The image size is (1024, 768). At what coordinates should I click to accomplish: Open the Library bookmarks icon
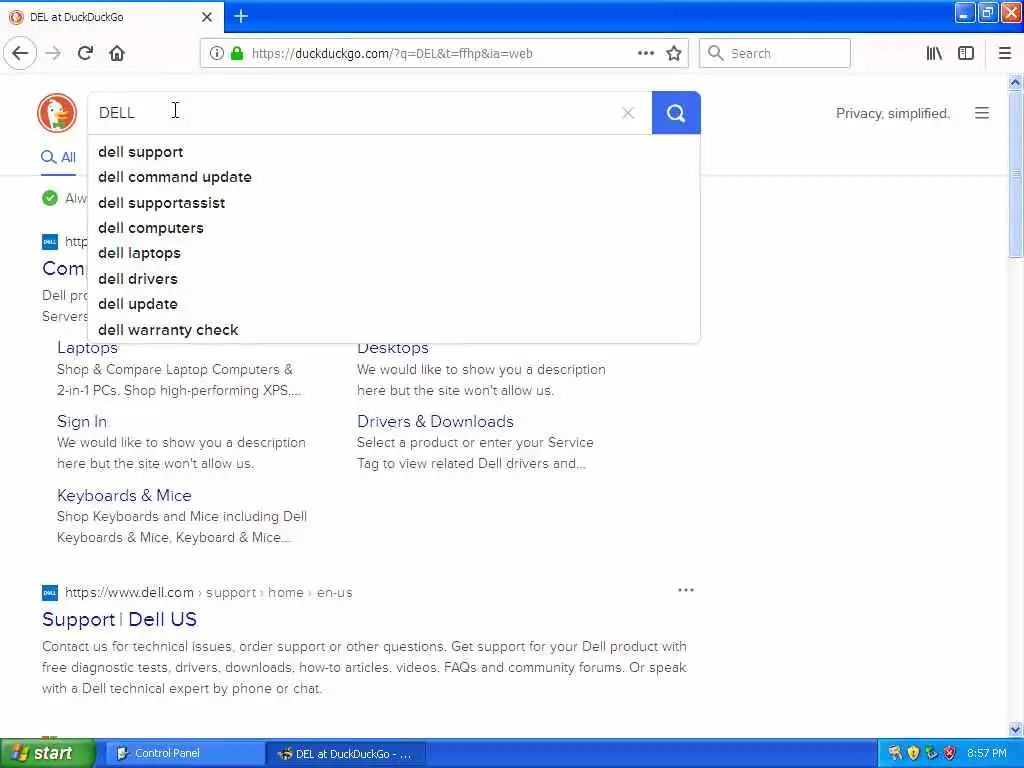click(x=934, y=53)
